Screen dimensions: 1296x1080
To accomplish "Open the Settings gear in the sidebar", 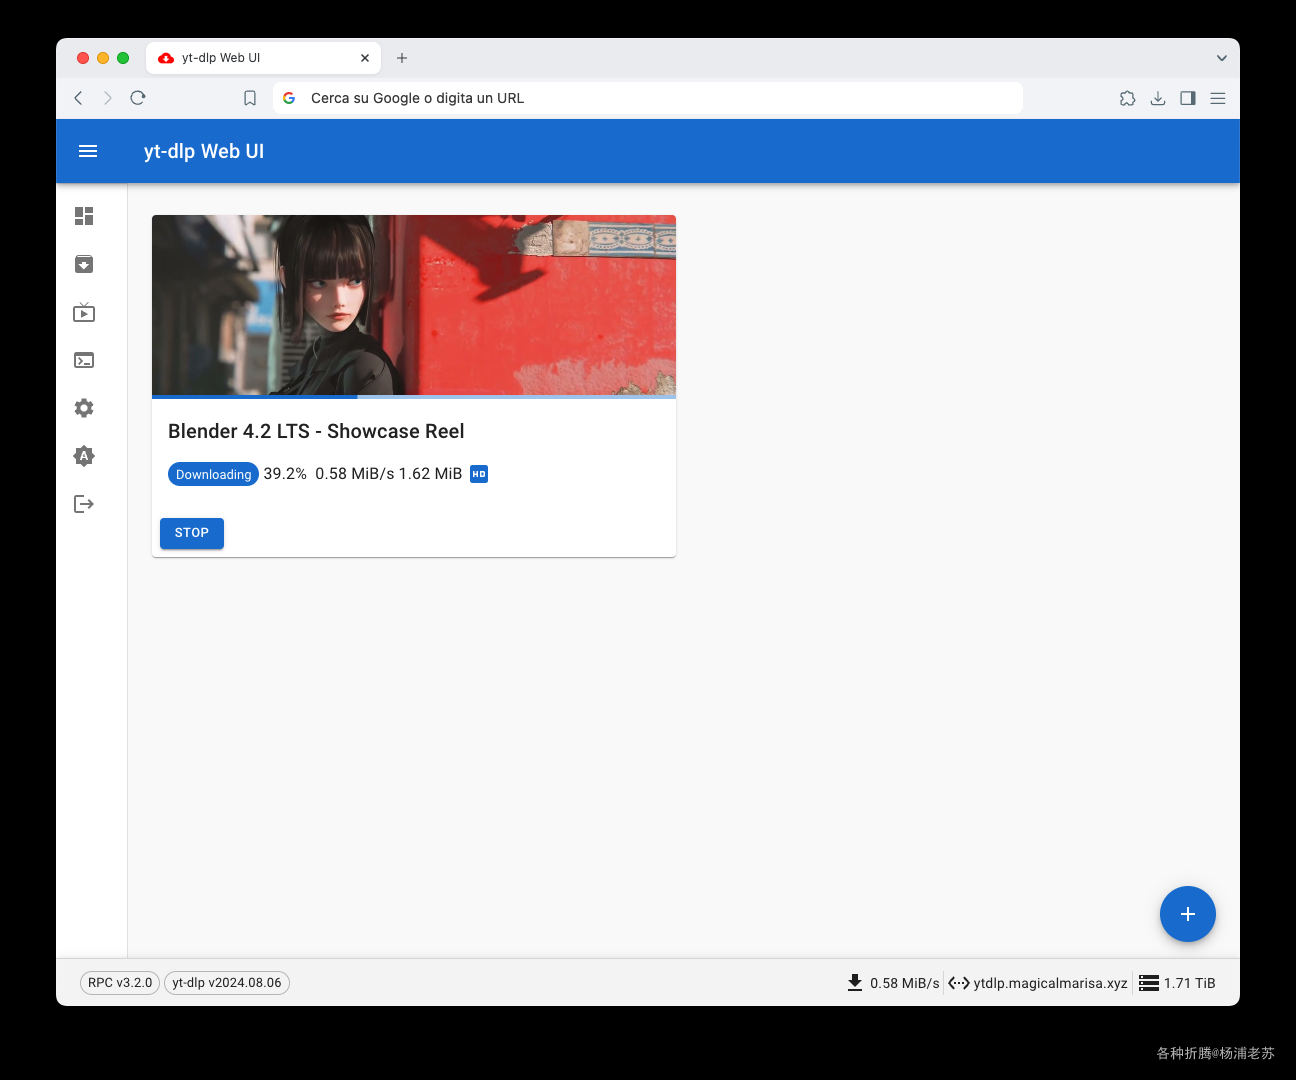I will pyautogui.click(x=84, y=408).
